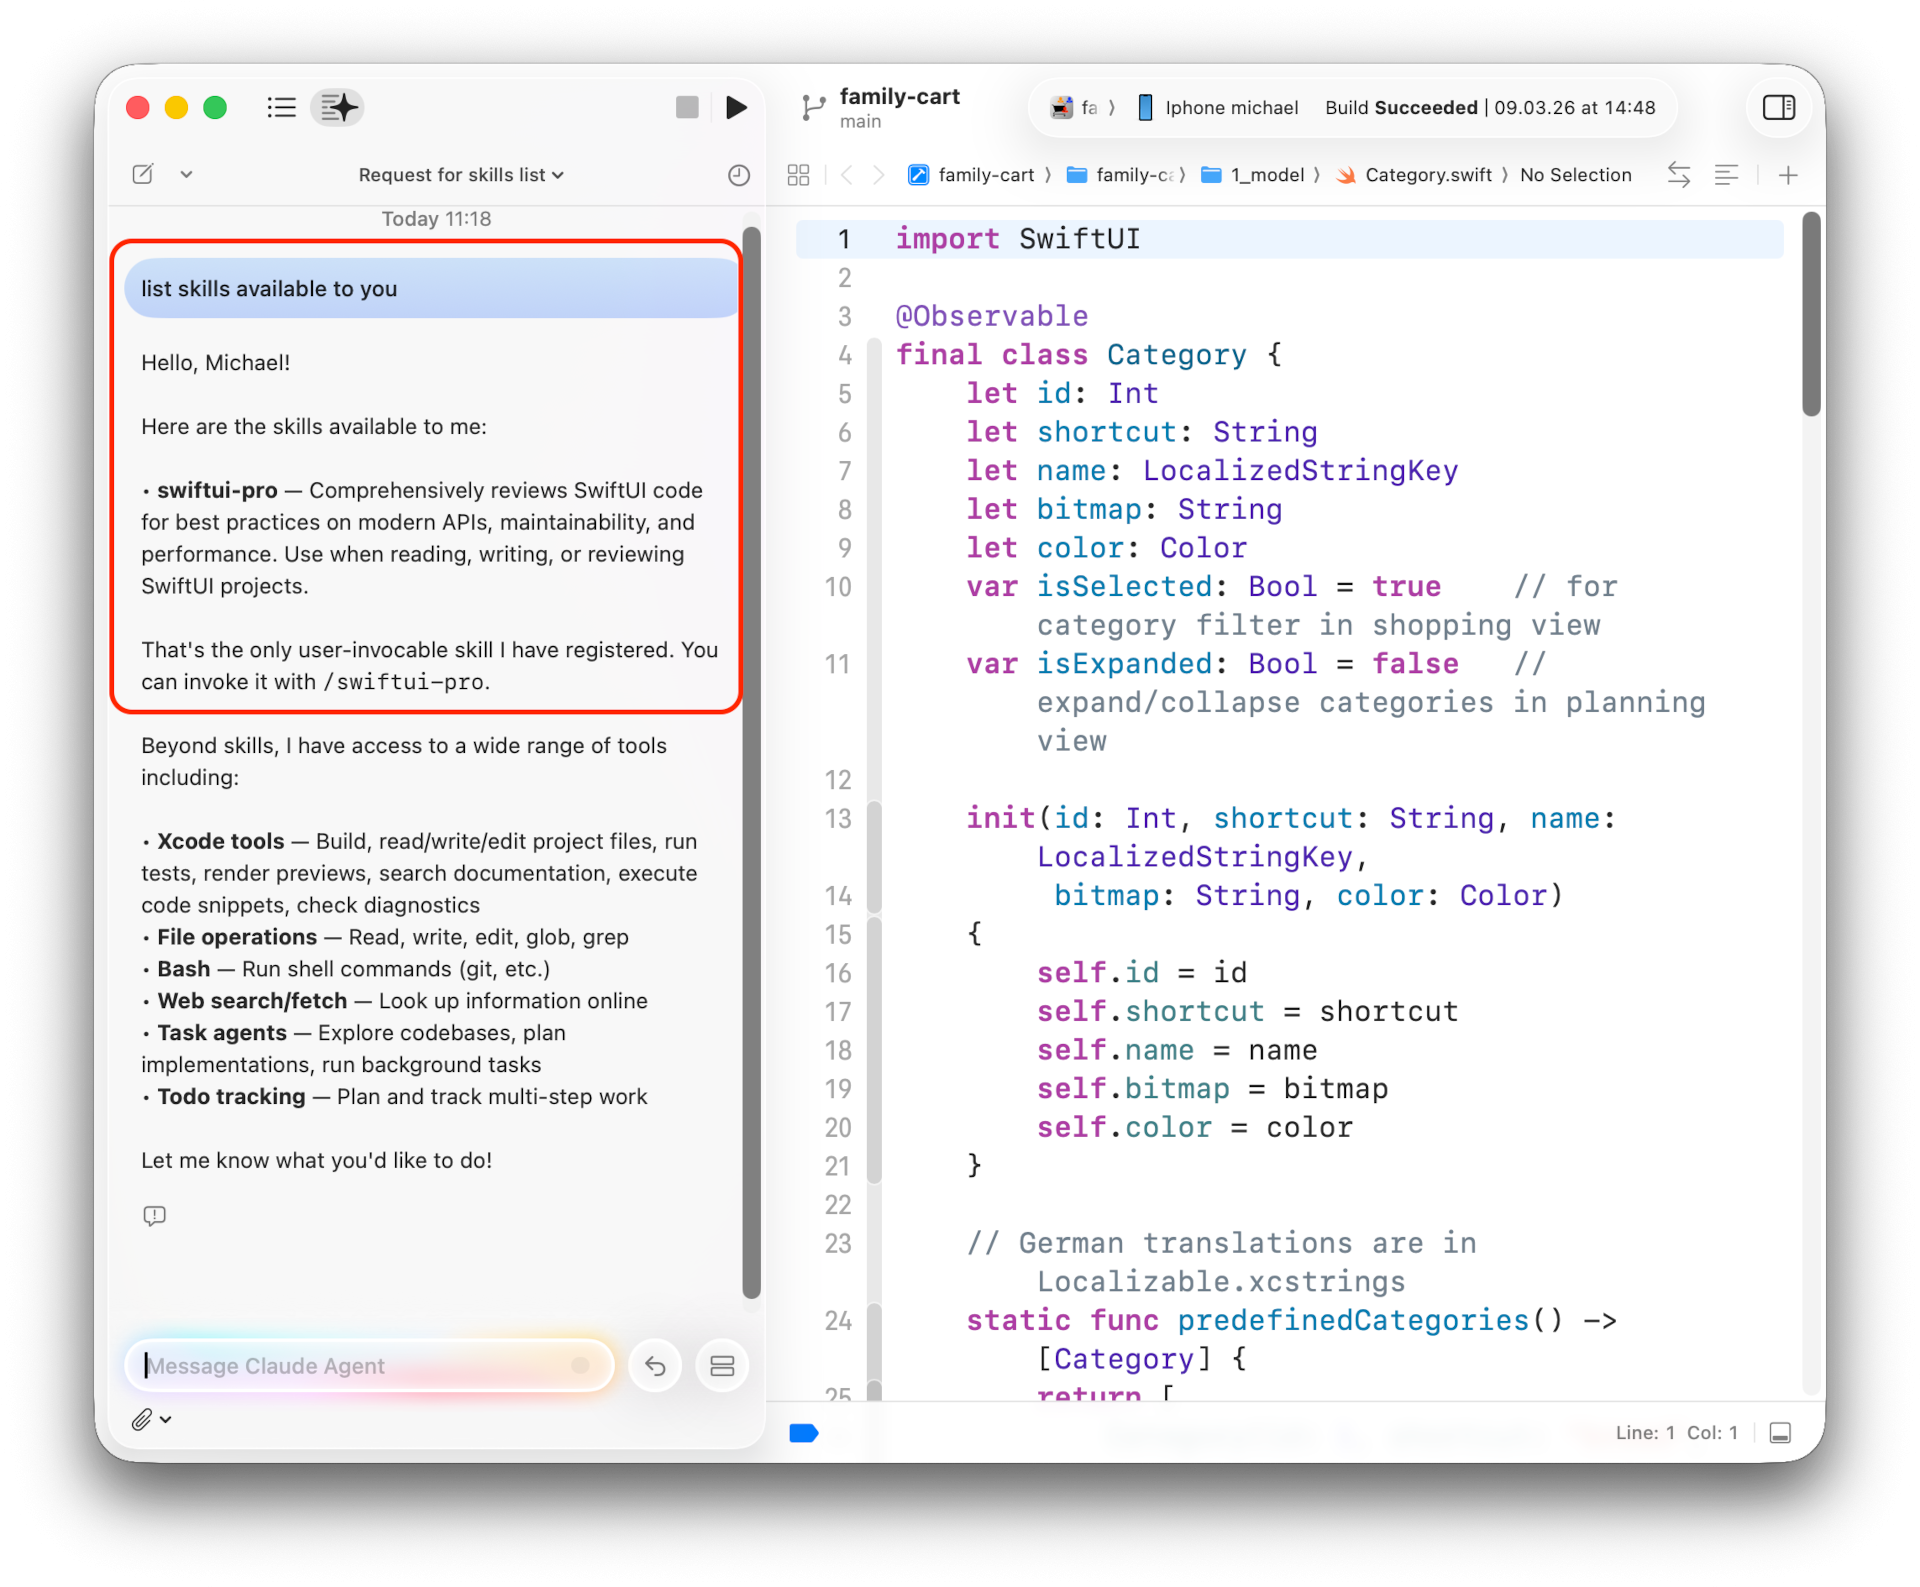Toggle the right inspector panel

pos(1778,107)
